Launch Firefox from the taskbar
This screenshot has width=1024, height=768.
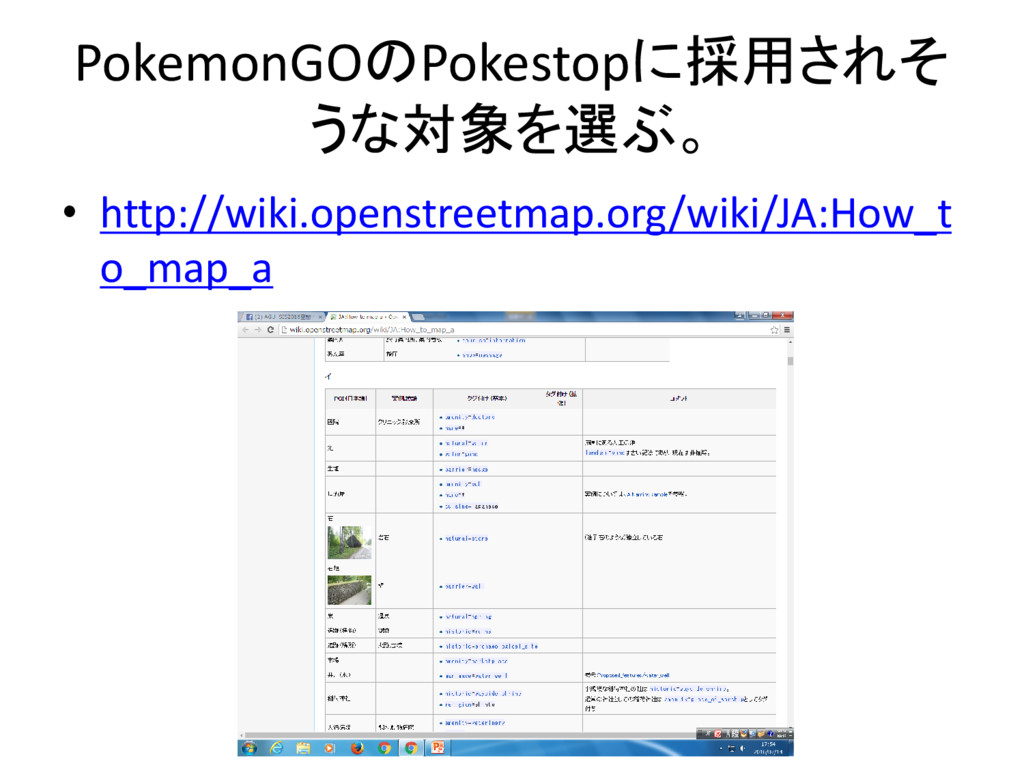(357, 748)
